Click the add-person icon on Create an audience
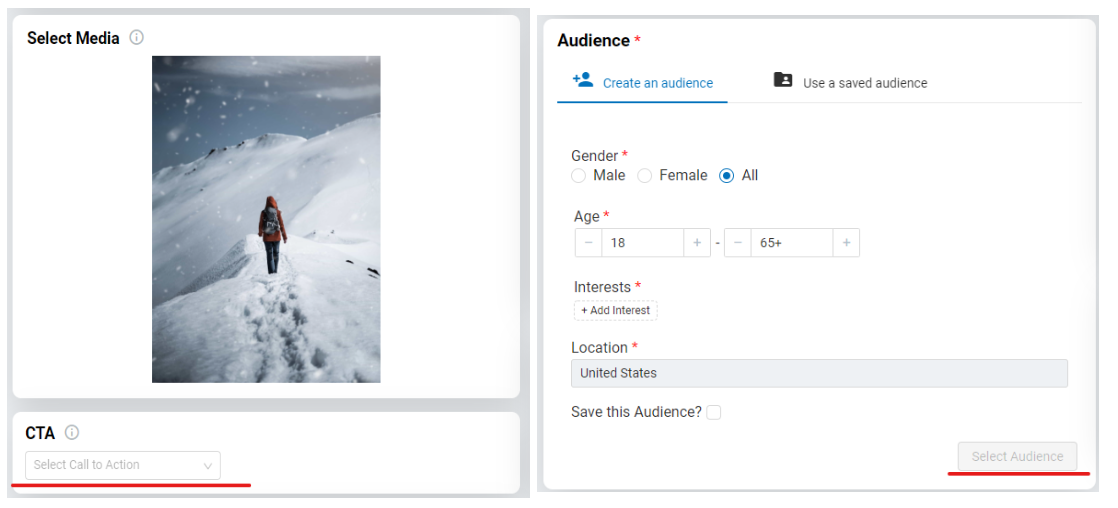The image size is (1118, 508). pyautogui.click(x=583, y=80)
